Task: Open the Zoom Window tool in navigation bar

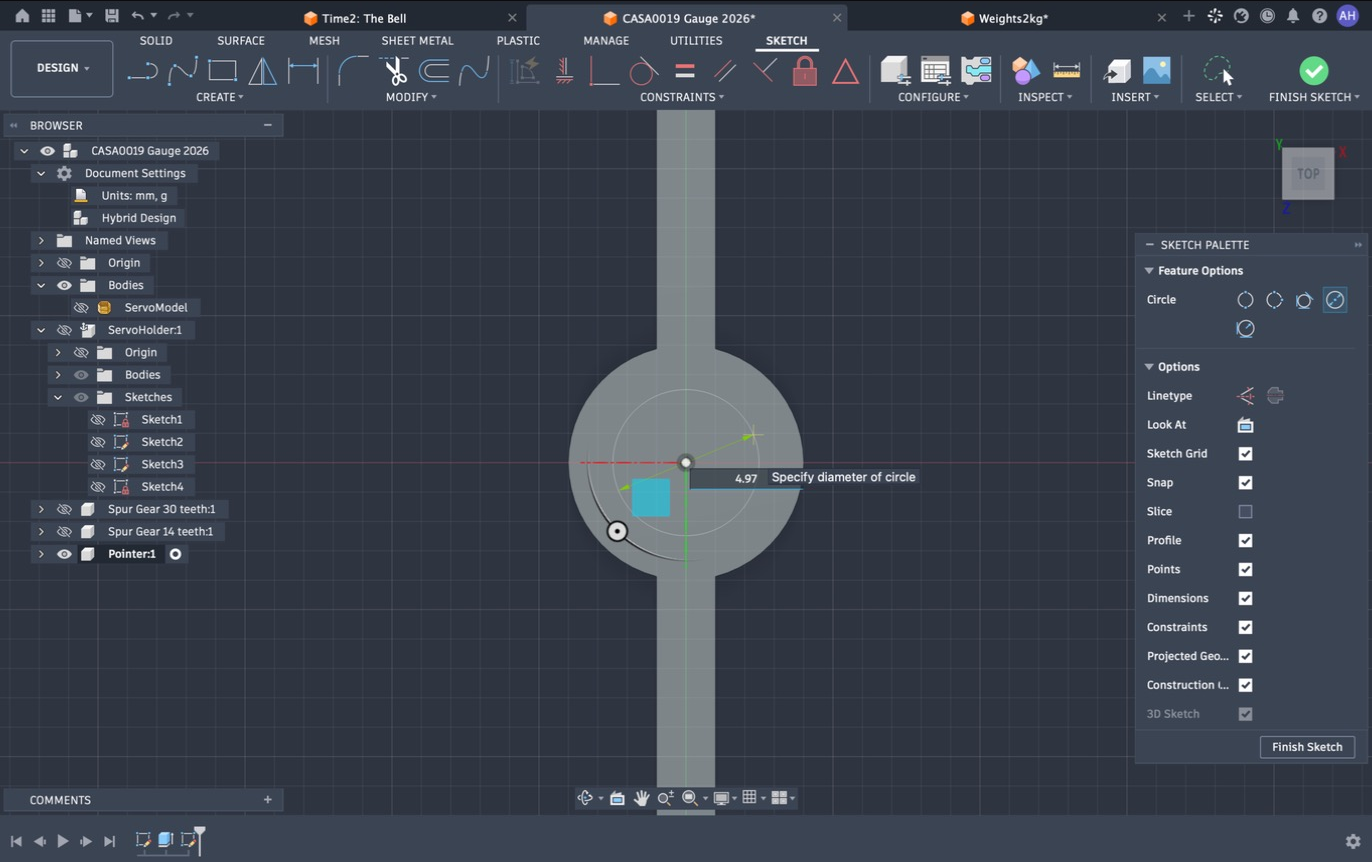Action: (689, 798)
